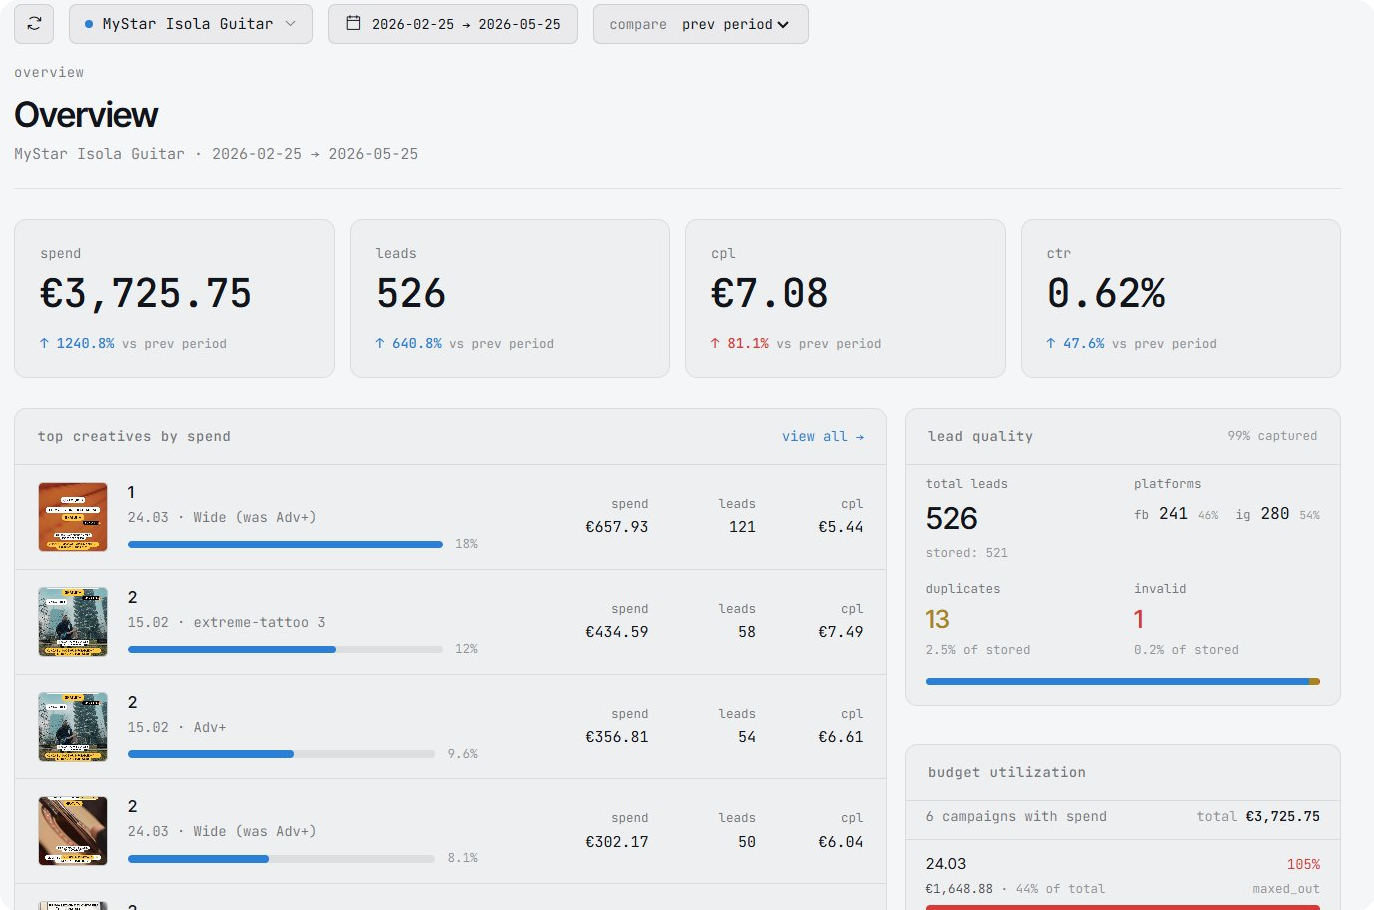
Task: Click the cpl value €5.44
Action: [x=841, y=527]
